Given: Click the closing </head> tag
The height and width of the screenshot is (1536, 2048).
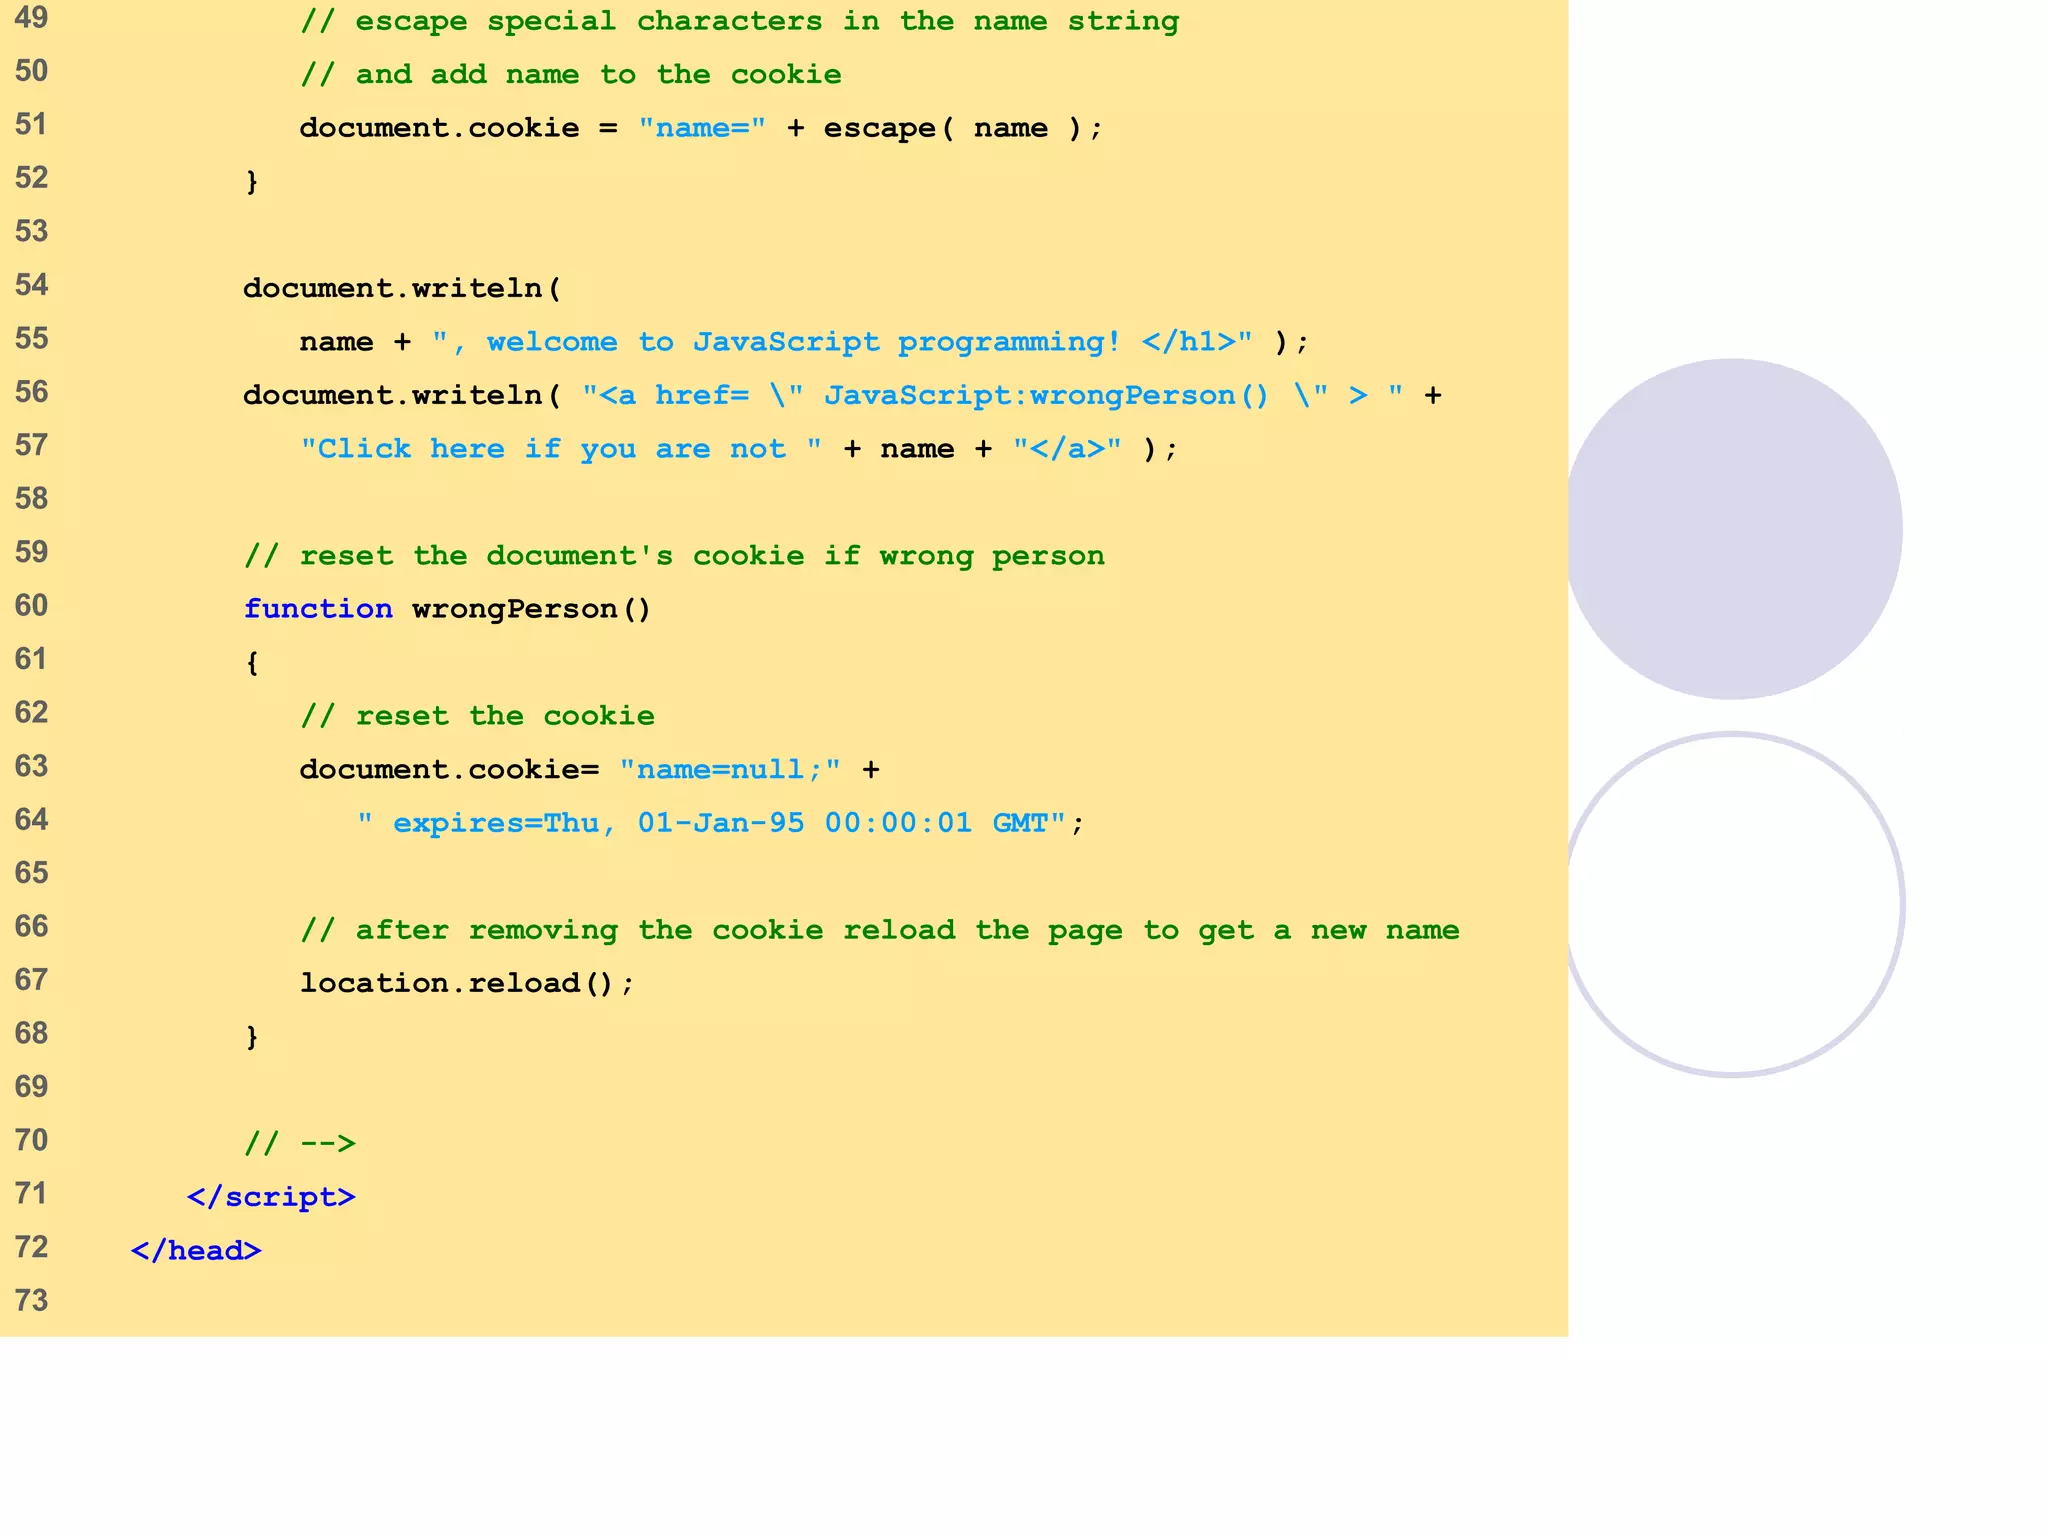Looking at the screenshot, I should point(196,1250).
